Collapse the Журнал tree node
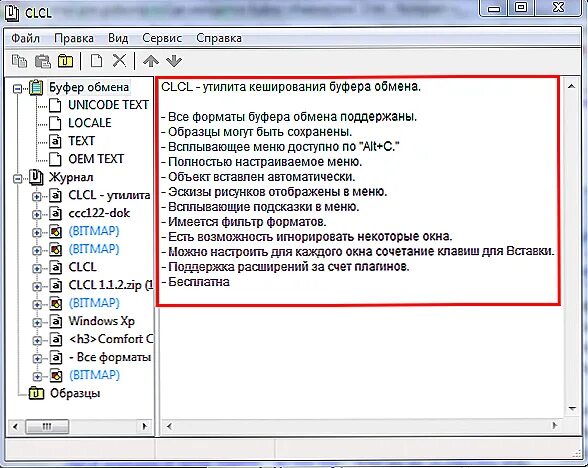The height and width of the screenshot is (468, 588). [x=17, y=178]
